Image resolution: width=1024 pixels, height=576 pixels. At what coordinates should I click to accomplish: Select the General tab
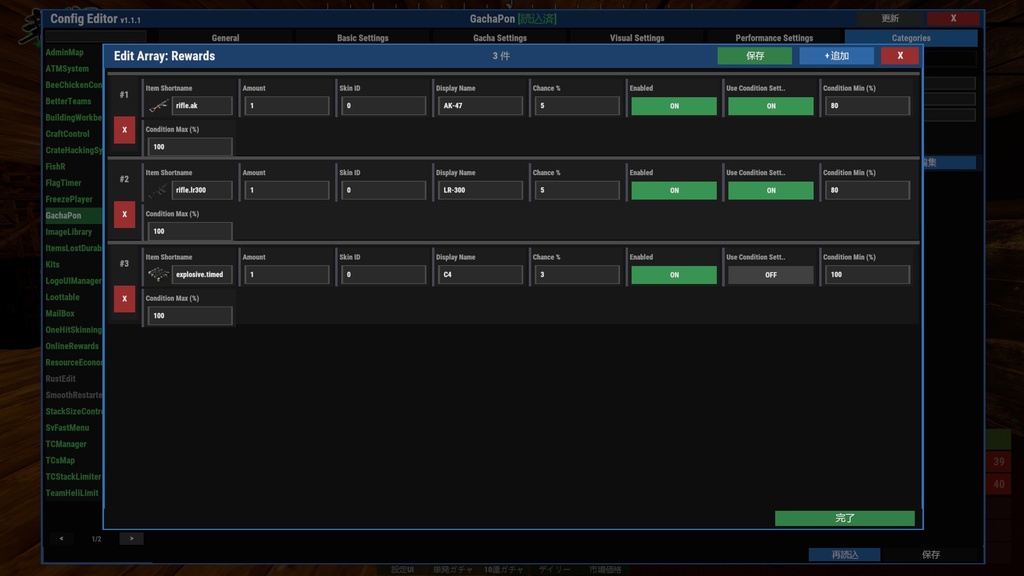click(225, 37)
